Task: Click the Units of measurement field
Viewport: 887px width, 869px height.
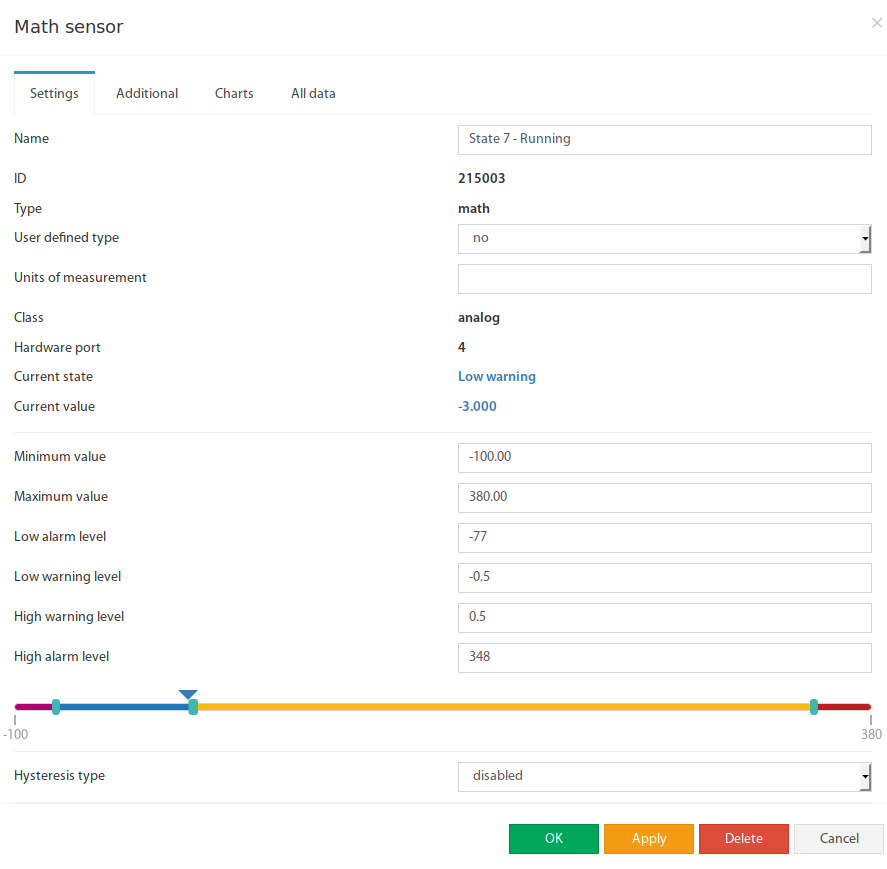Action: (x=665, y=279)
